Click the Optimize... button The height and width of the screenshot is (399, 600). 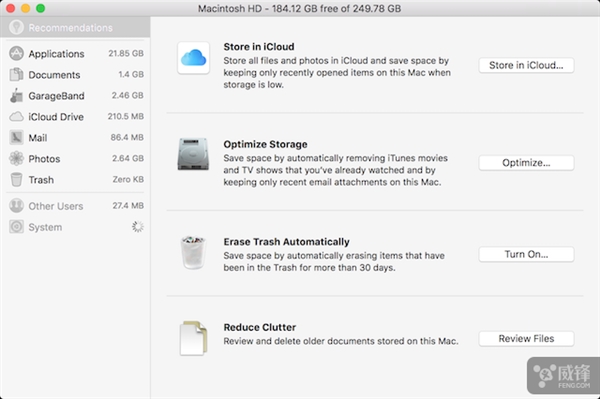click(x=526, y=163)
